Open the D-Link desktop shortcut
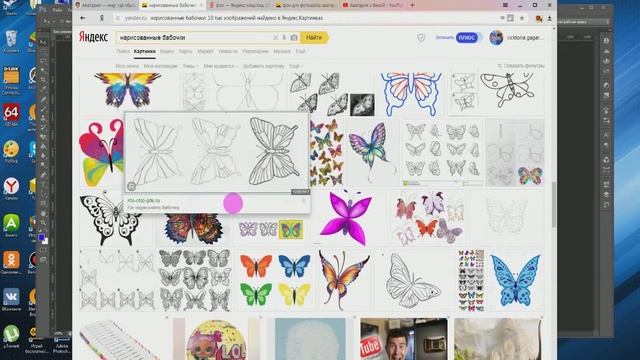This screenshot has width=640, height=360. pyautogui.click(x=11, y=80)
